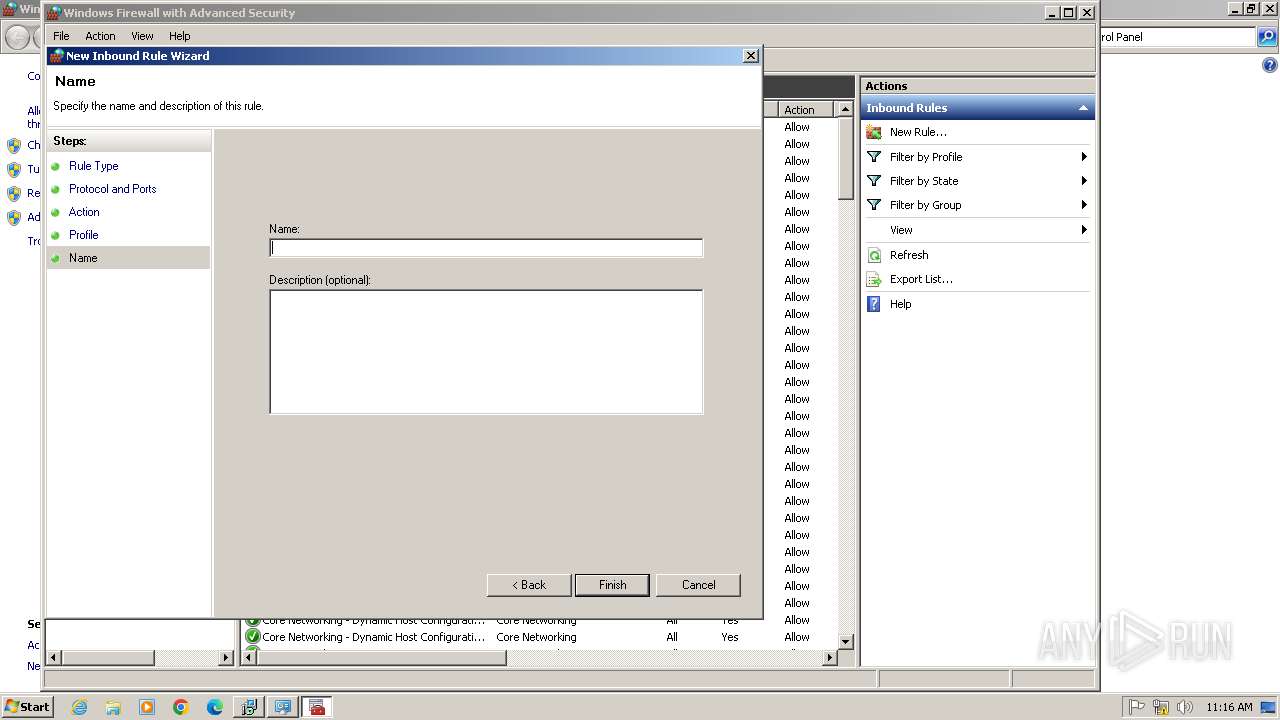Go to the Protocol and Ports step
The image size is (1280, 720).
click(113, 189)
